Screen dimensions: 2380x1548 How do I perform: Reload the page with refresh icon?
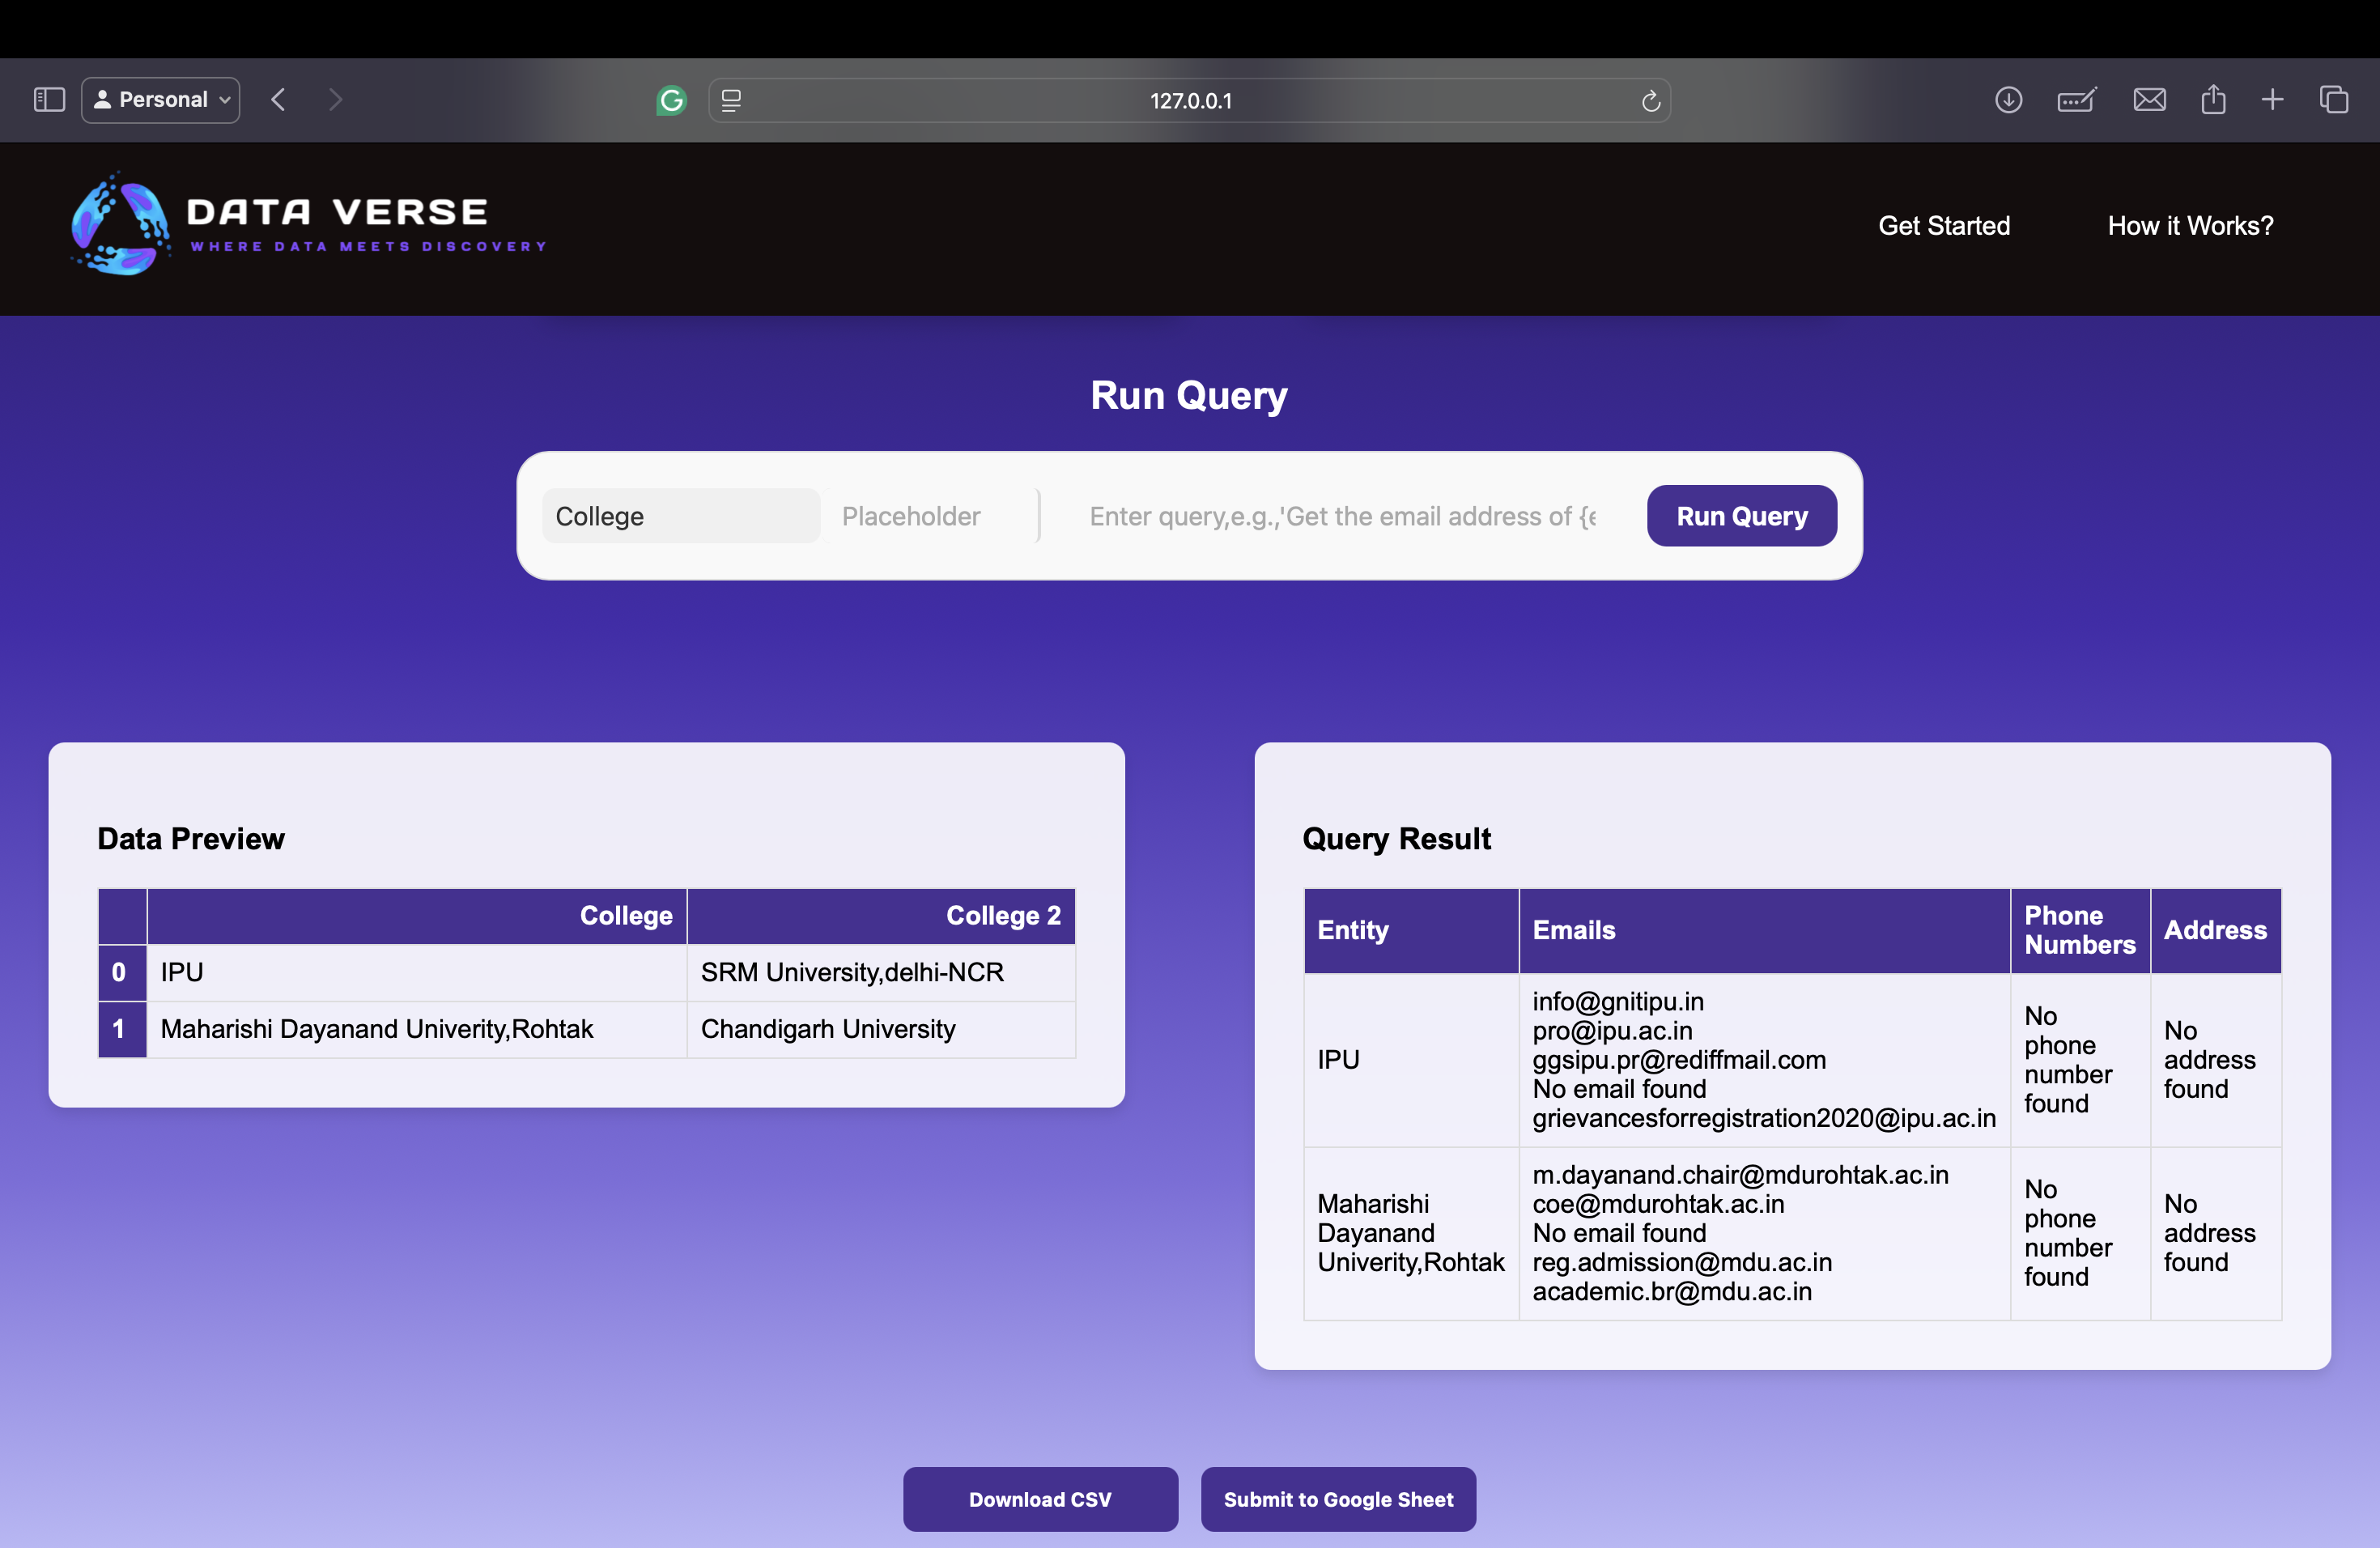point(1650,101)
